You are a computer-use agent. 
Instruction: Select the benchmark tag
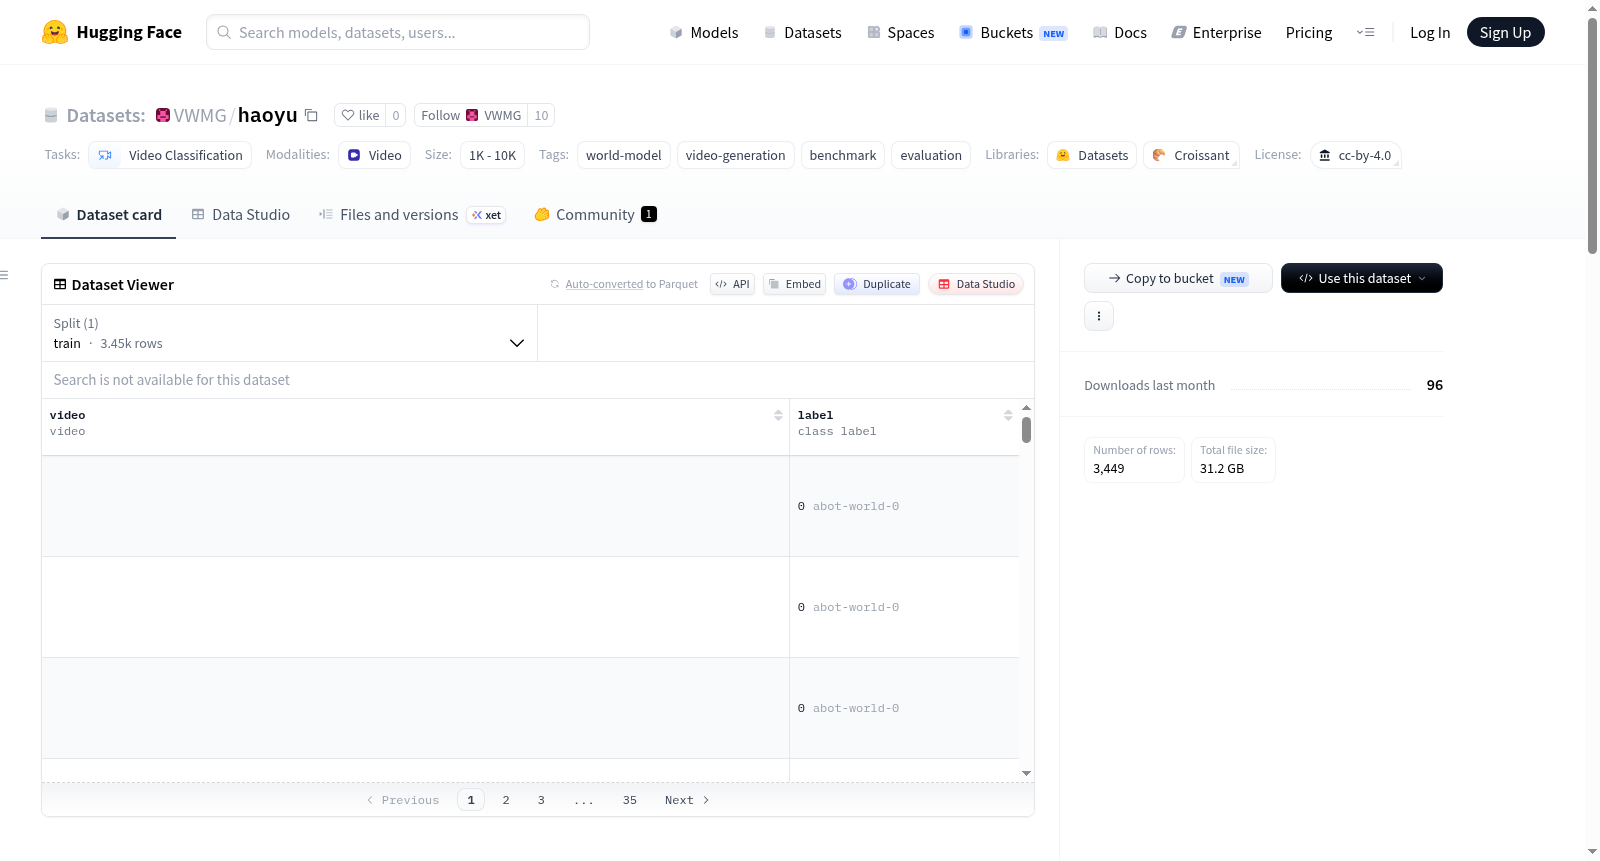click(843, 155)
